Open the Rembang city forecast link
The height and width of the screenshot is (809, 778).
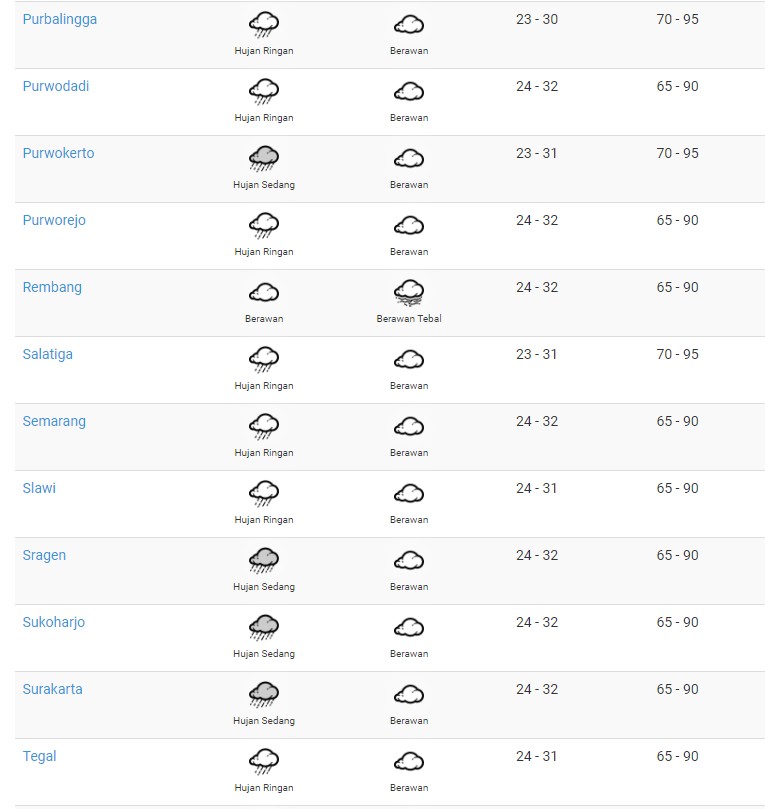coord(52,287)
